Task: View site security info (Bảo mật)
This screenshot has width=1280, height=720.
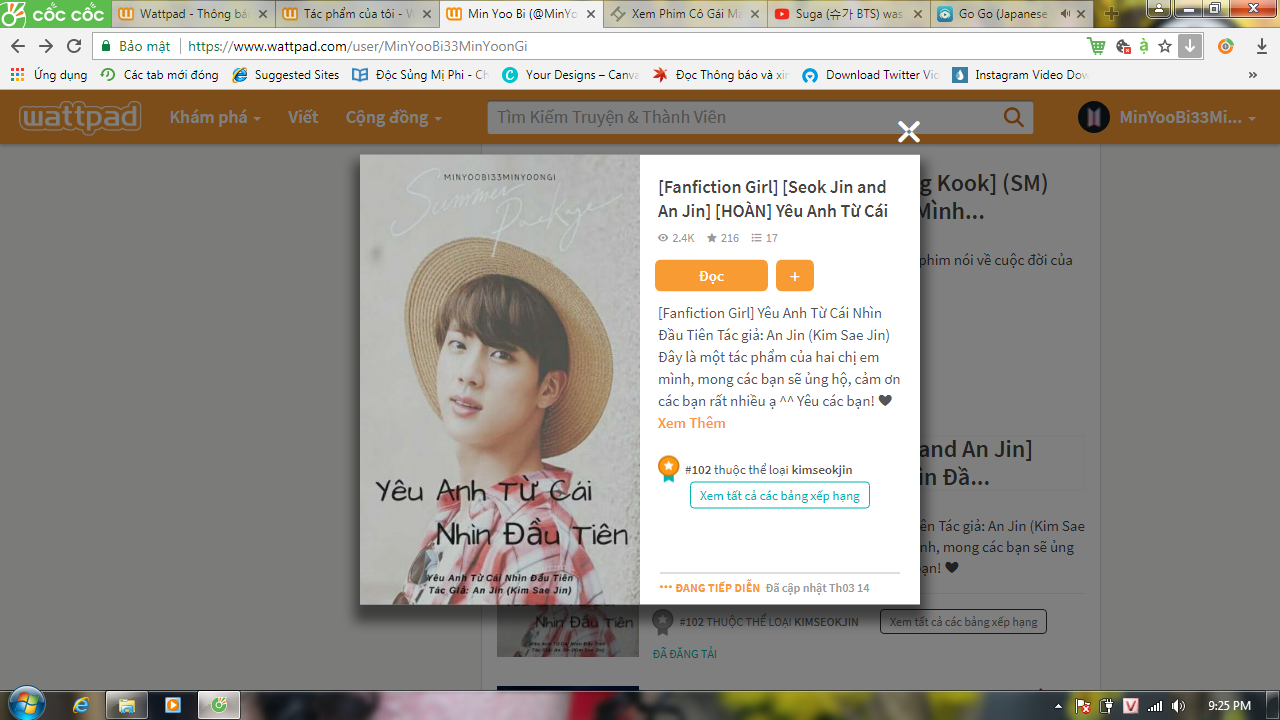Action: click(x=137, y=46)
